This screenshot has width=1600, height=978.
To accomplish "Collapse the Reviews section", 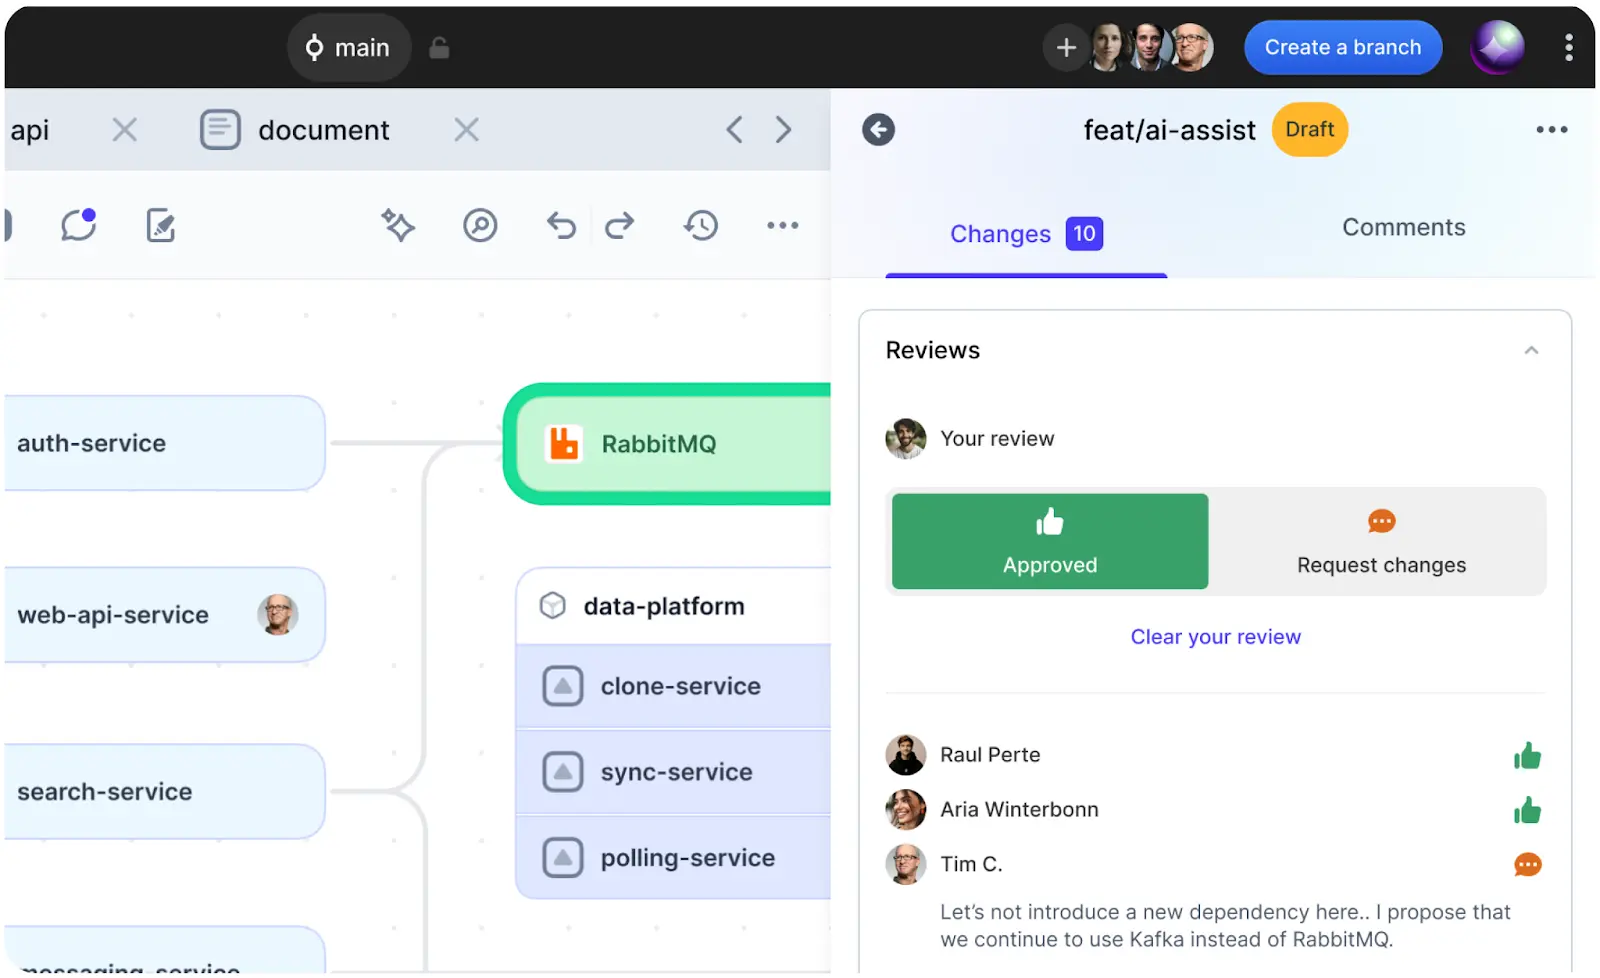I will click(1531, 350).
